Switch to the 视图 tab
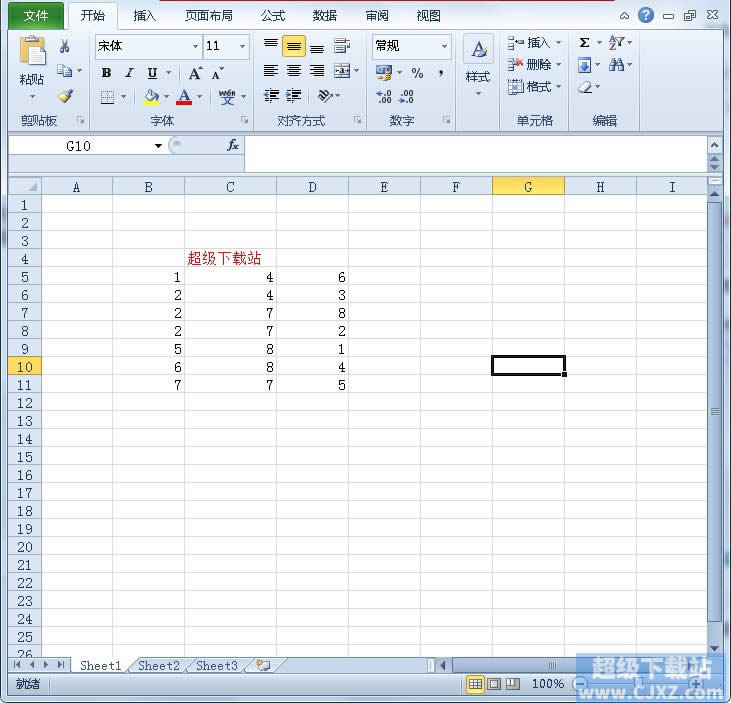Image resolution: width=731 pixels, height=703 pixels. (428, 16)
